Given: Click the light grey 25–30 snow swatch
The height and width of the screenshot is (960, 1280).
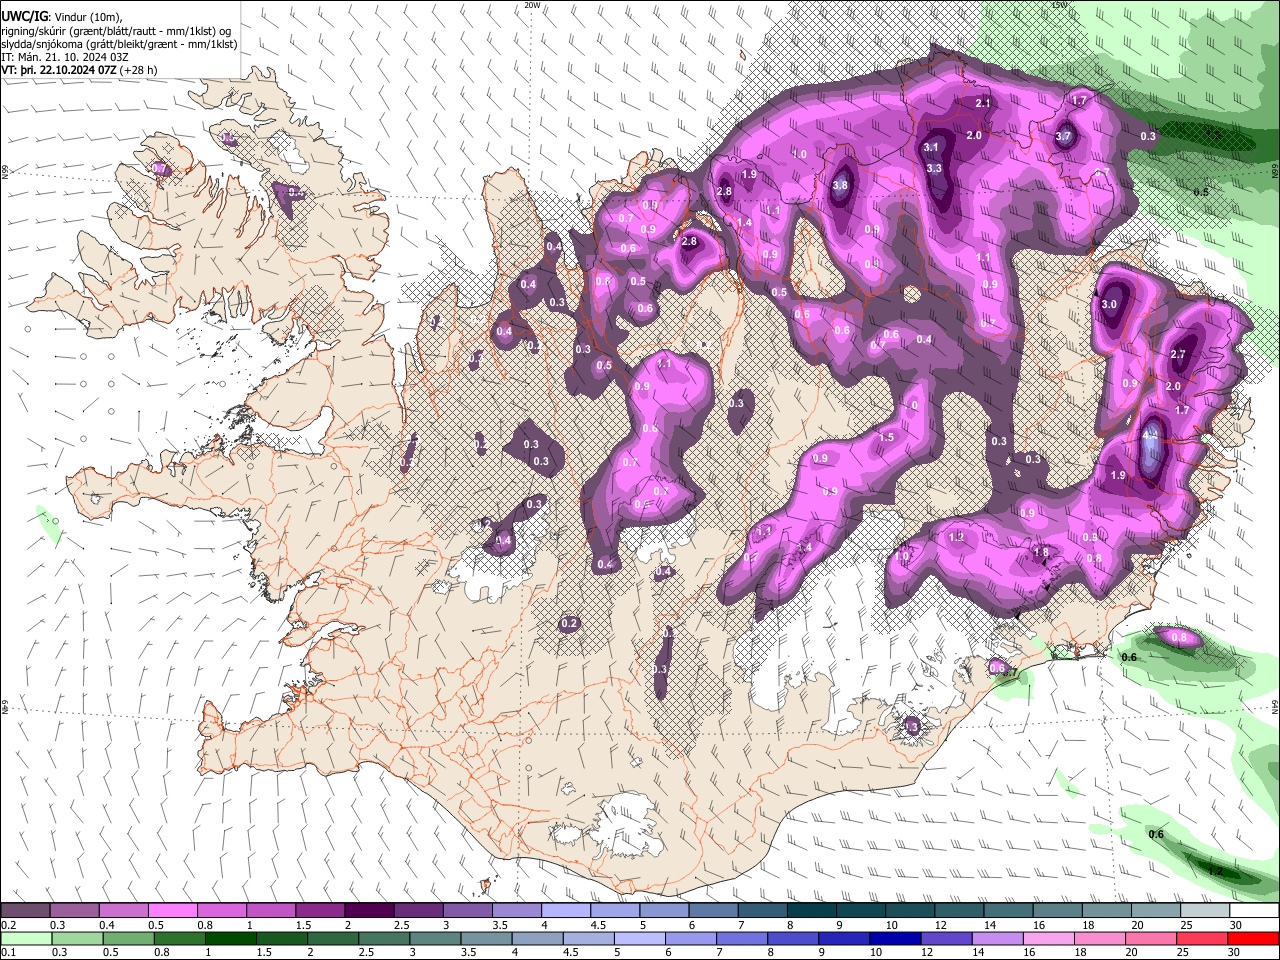Looking at the screenshot, I should (1205, 911).
